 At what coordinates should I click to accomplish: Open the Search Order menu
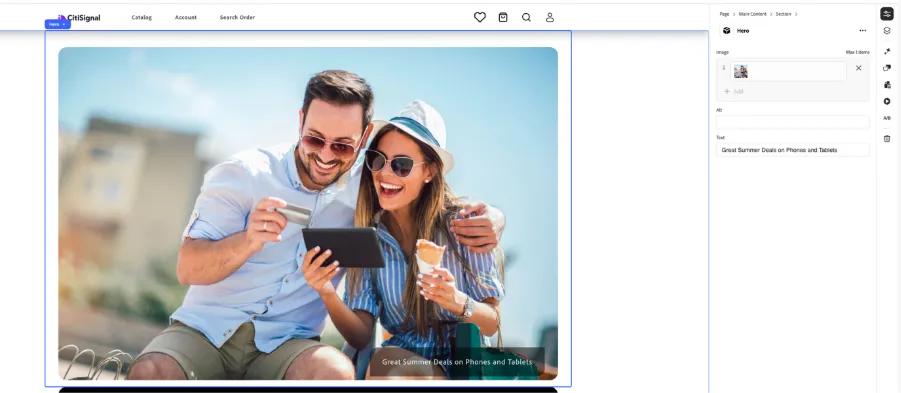point(237,17)
